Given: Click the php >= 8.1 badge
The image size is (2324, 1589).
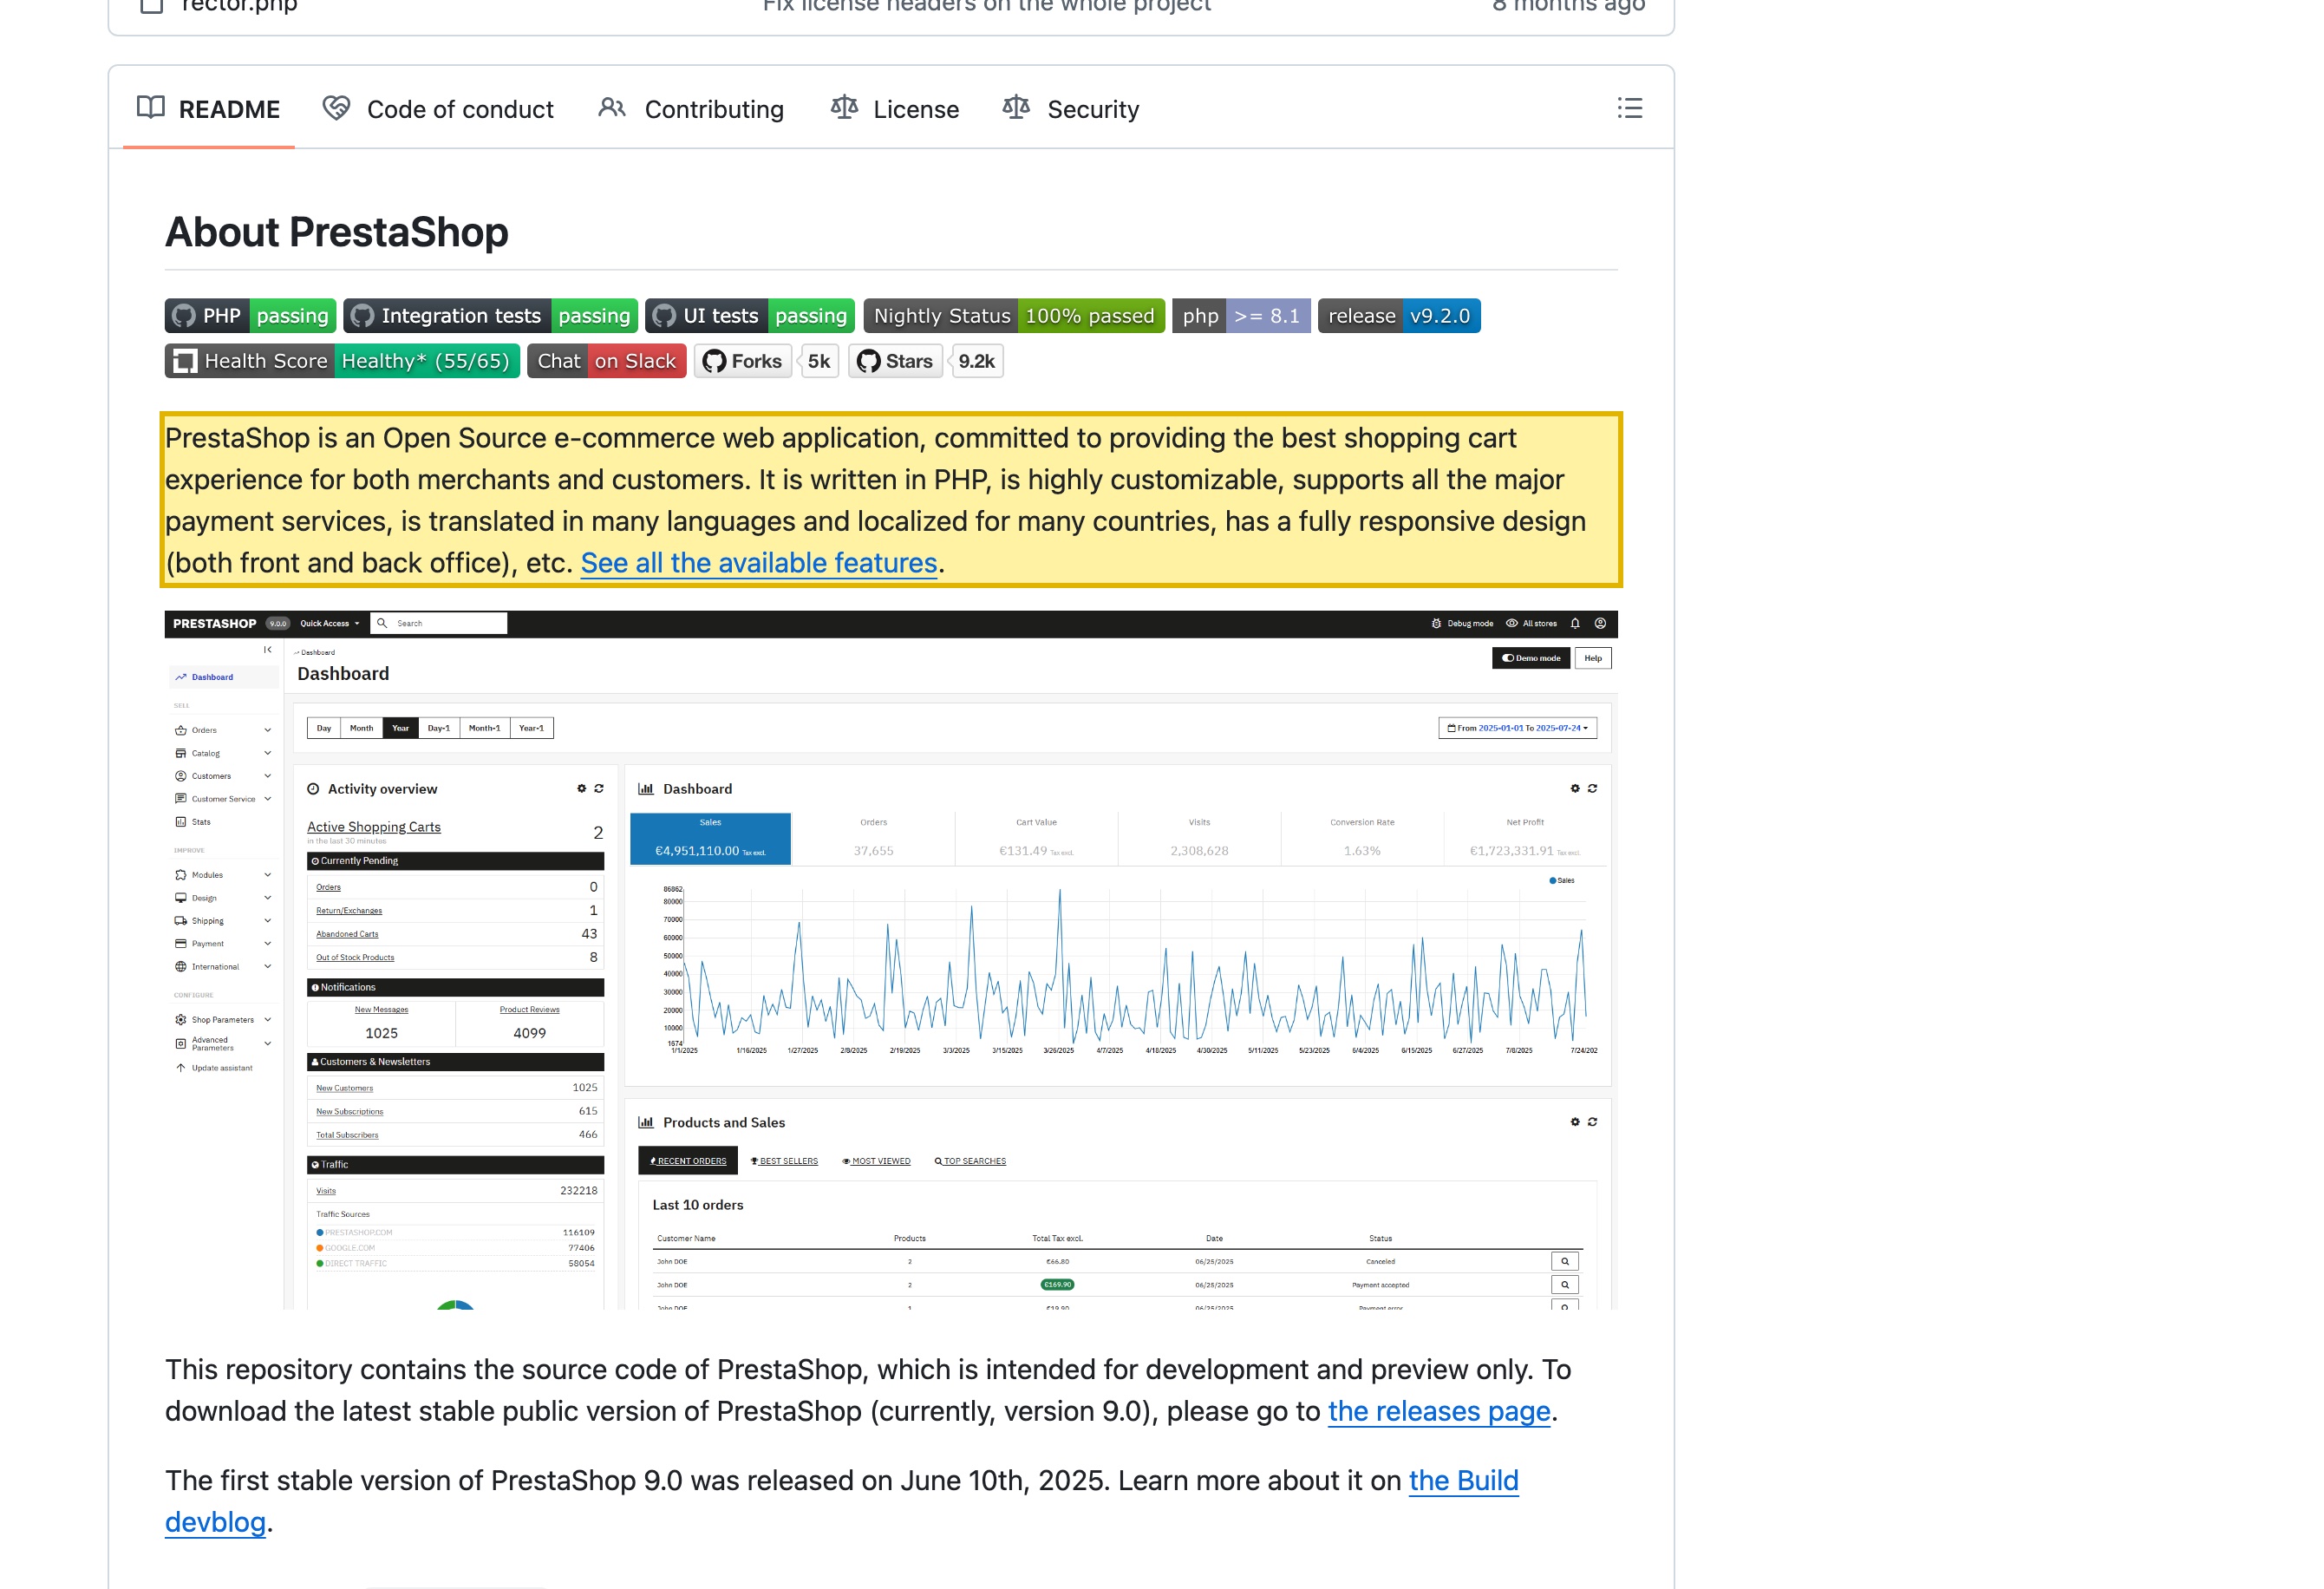Looking at the screenshot, I should 1241,316.
